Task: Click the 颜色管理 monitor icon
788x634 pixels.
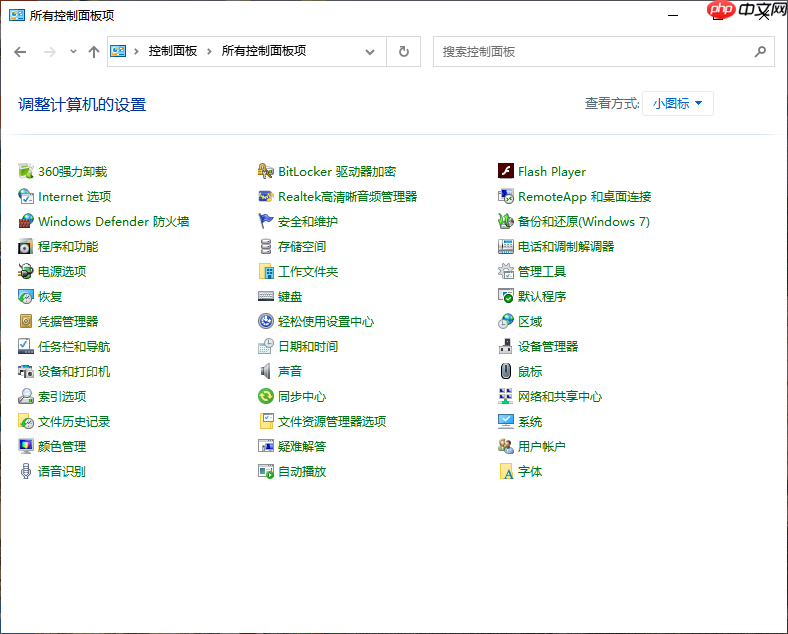Action: coord(26,446)
